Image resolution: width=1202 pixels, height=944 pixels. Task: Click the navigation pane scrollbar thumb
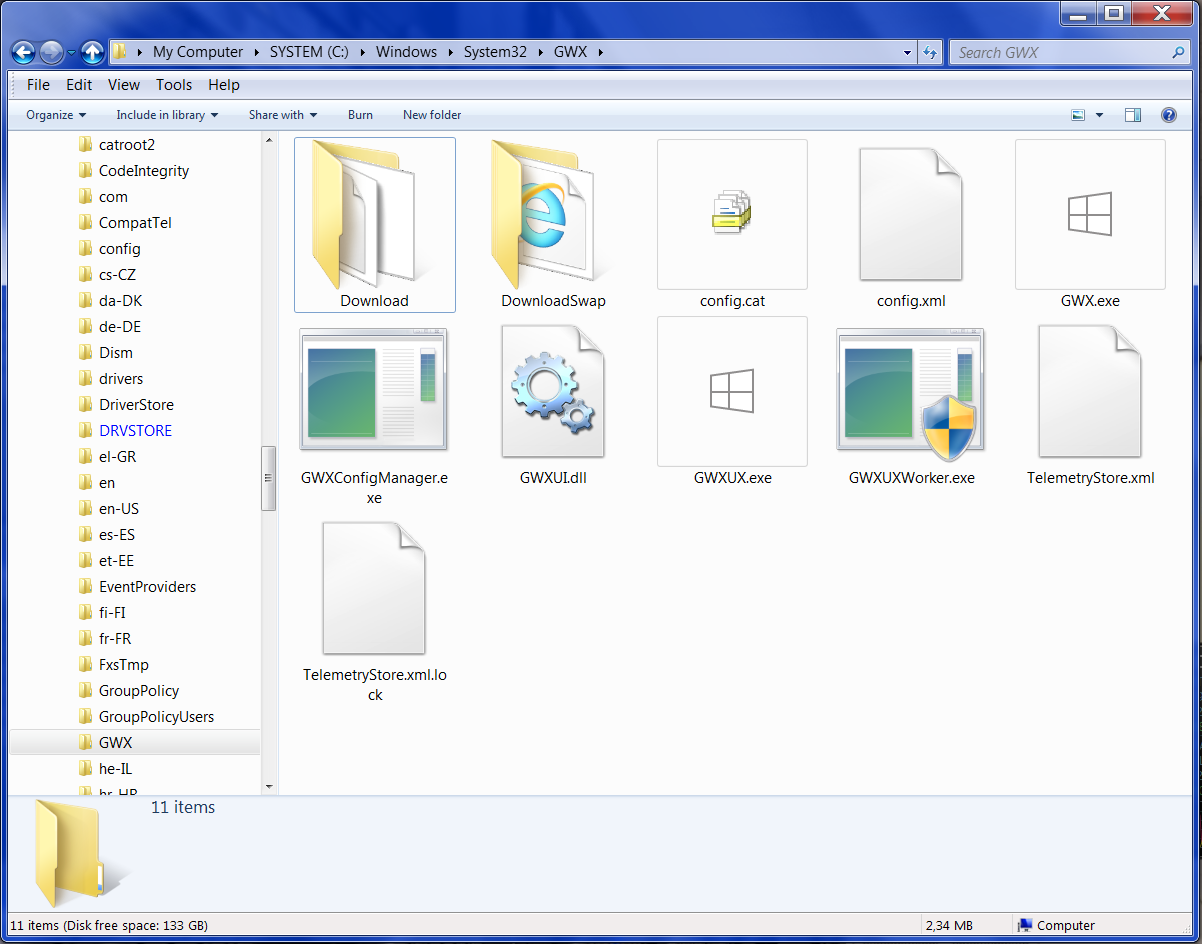(x=268, y=478)
